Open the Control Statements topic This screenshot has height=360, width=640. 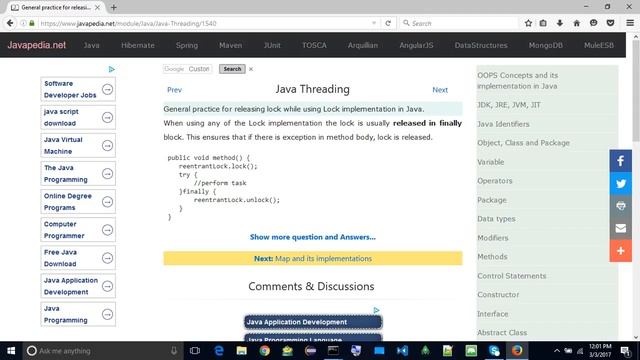tap(511, 276)
